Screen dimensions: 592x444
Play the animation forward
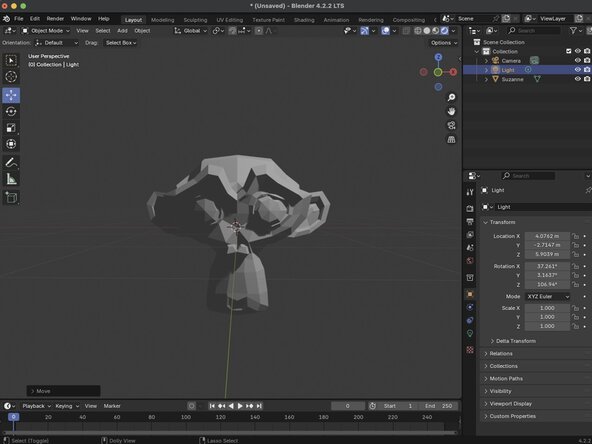tap(240, 406)
